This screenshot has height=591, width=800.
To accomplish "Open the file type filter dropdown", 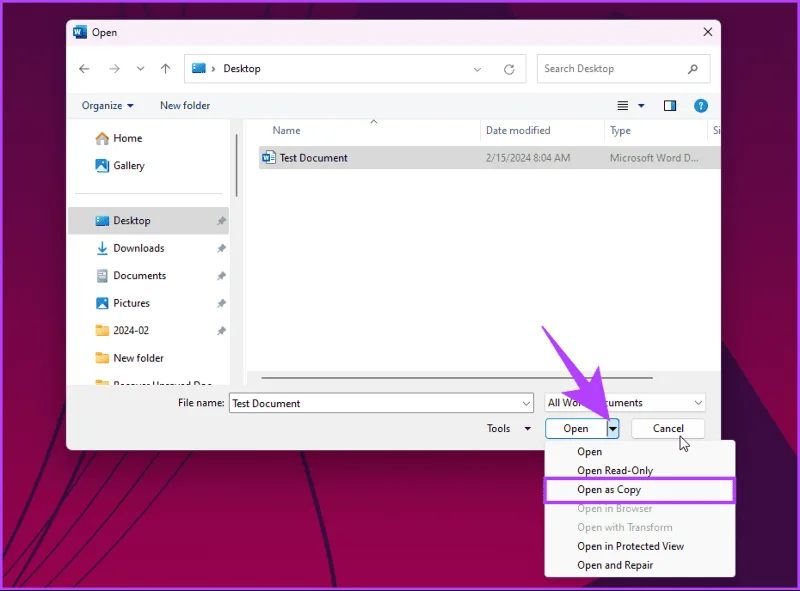I will [624, 403].
